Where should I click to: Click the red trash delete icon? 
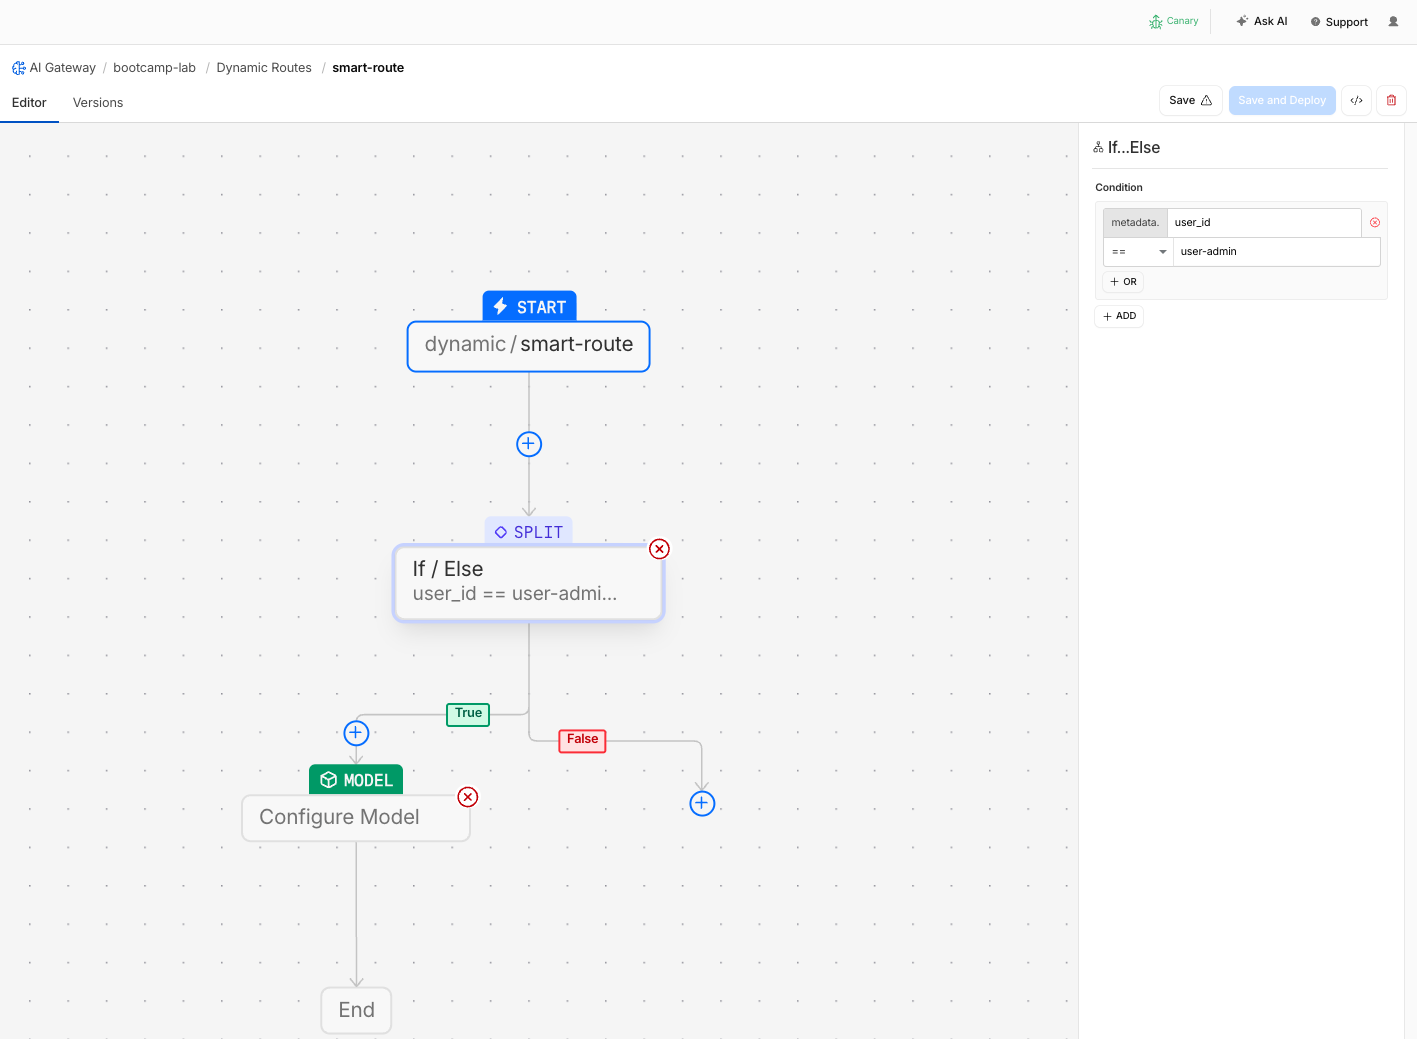(x=1391, y=100)
